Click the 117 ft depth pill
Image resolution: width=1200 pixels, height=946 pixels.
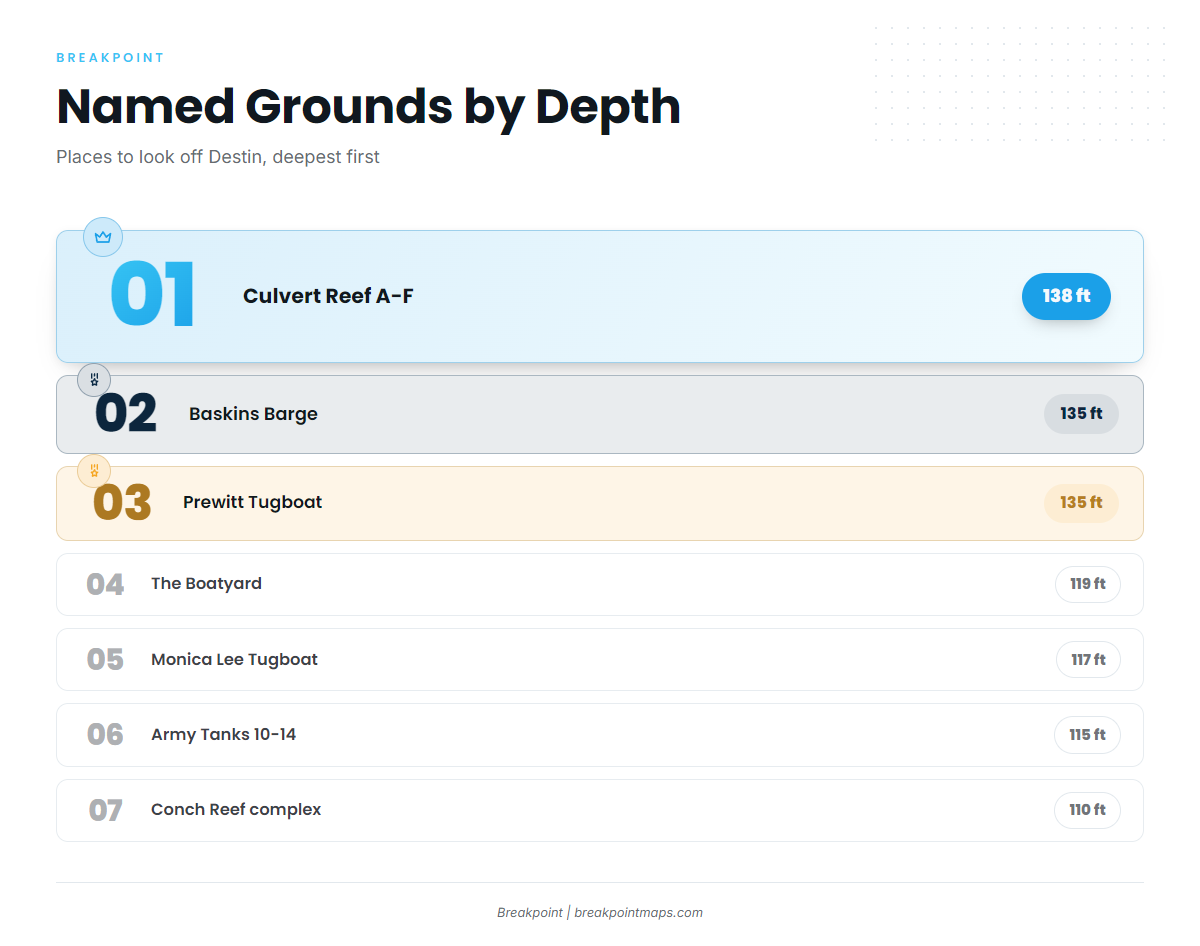tap(1088, 660)
